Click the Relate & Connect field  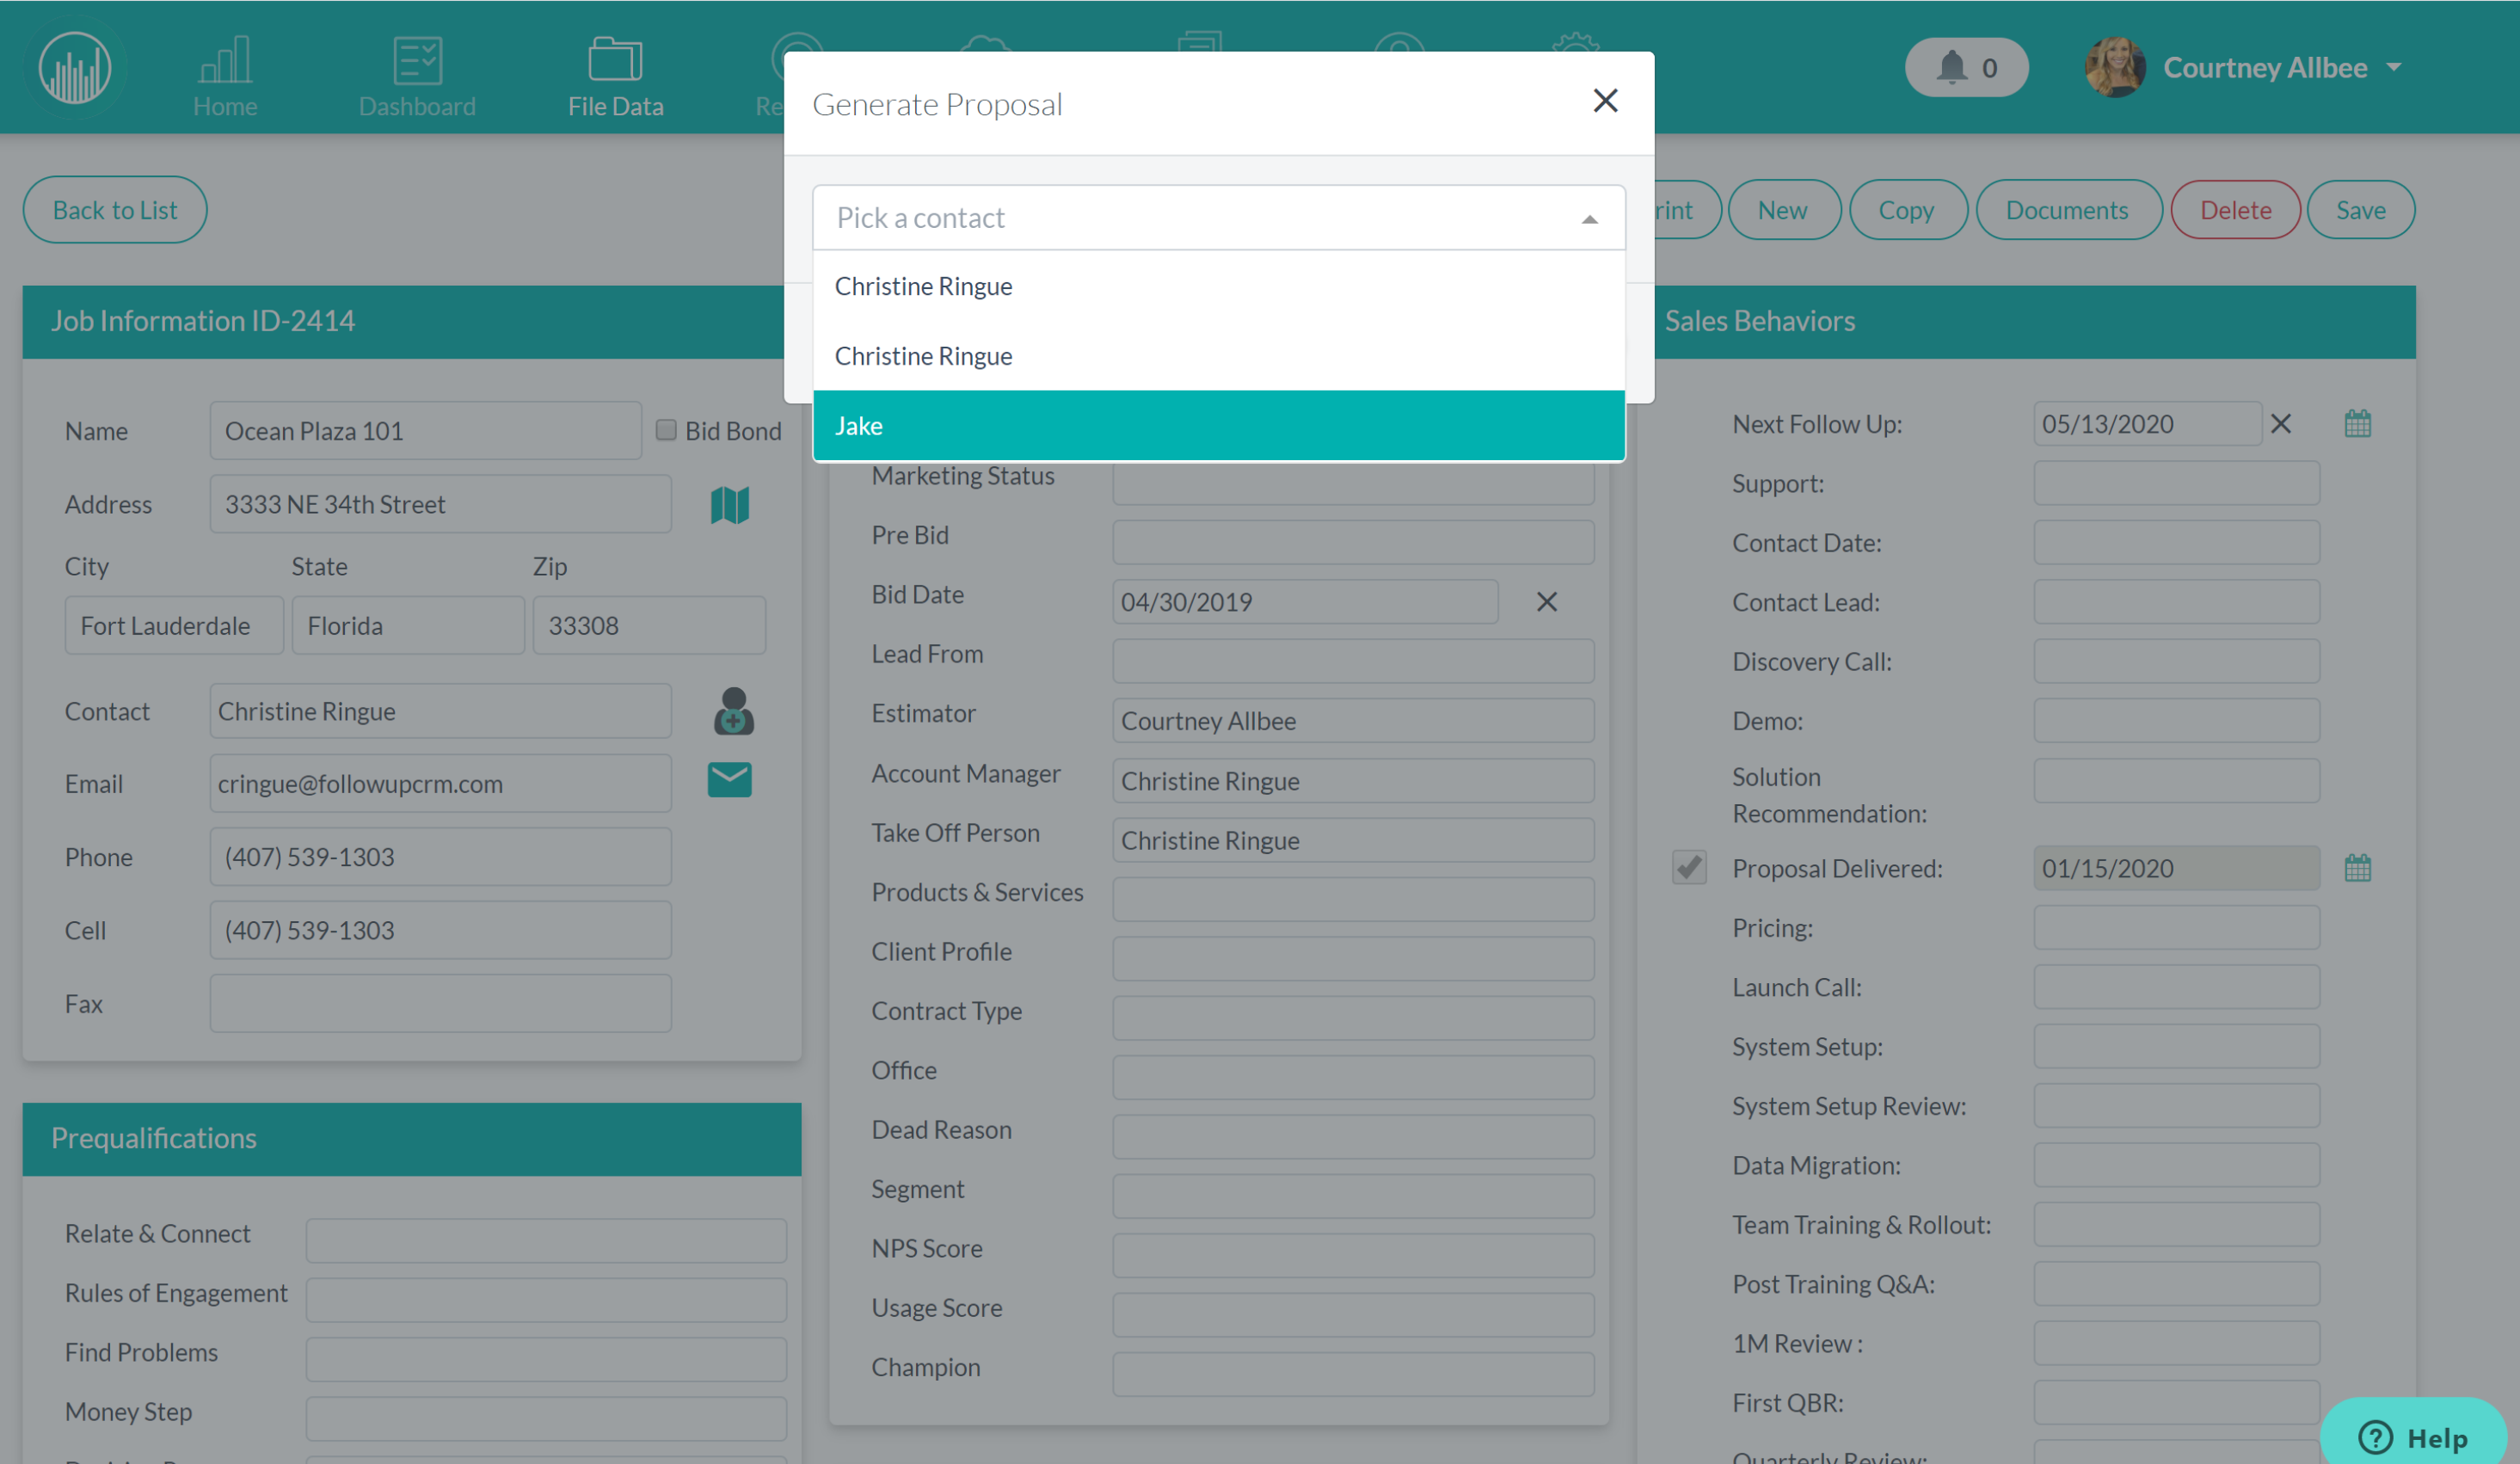546,1241
